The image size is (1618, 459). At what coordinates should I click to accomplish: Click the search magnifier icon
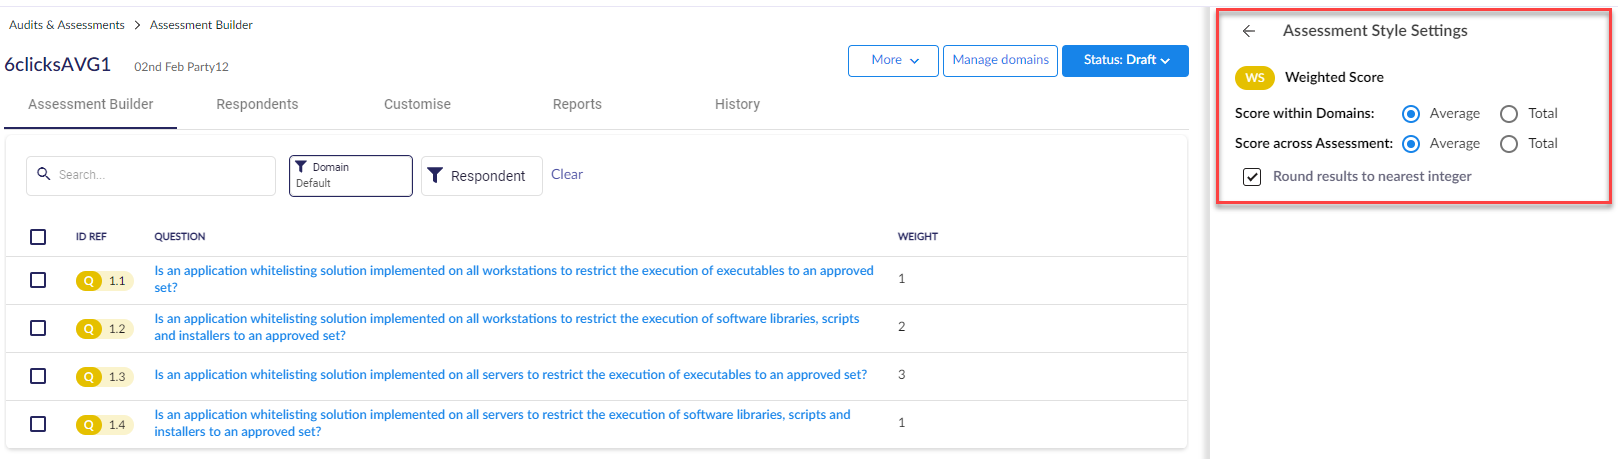coord(44,174)
